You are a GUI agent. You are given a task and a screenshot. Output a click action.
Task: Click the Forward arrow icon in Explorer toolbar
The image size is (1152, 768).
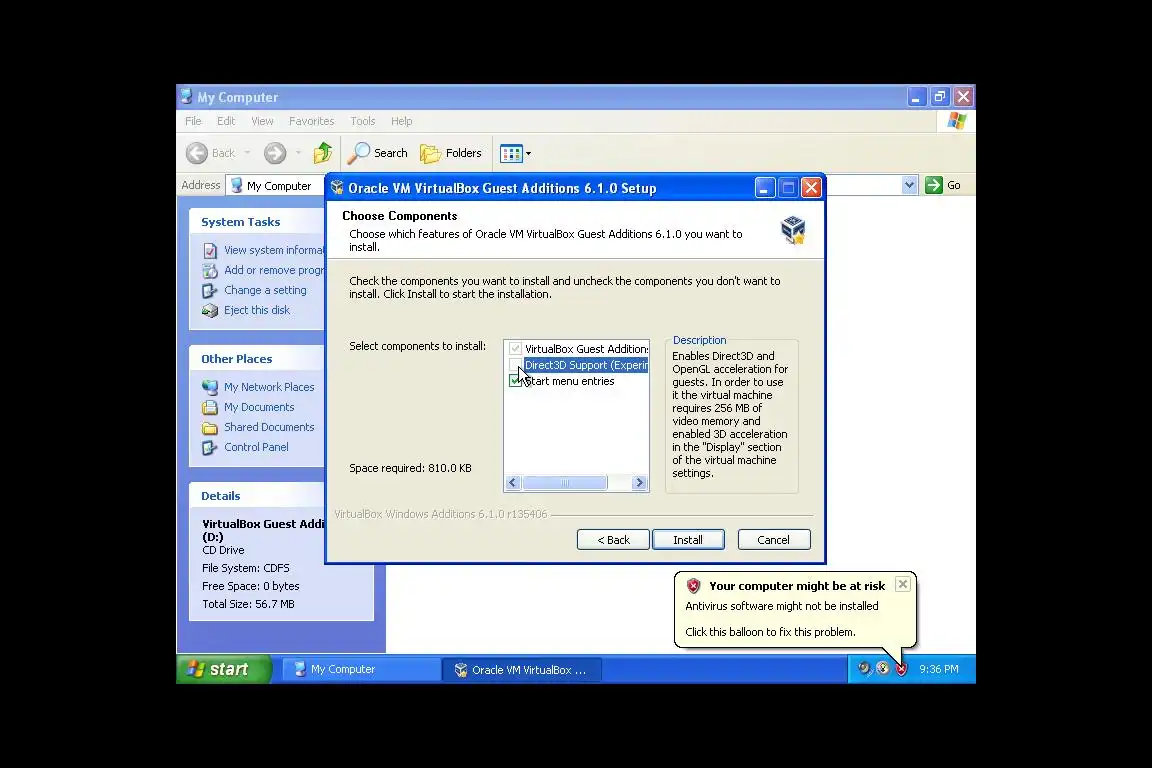pos(275,153)
